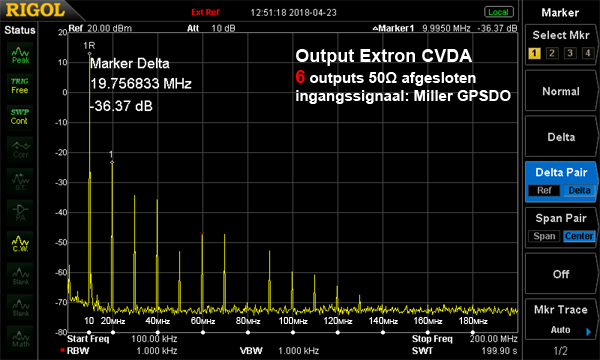Click the 40MHz axis label

click(x=157, y=321)
